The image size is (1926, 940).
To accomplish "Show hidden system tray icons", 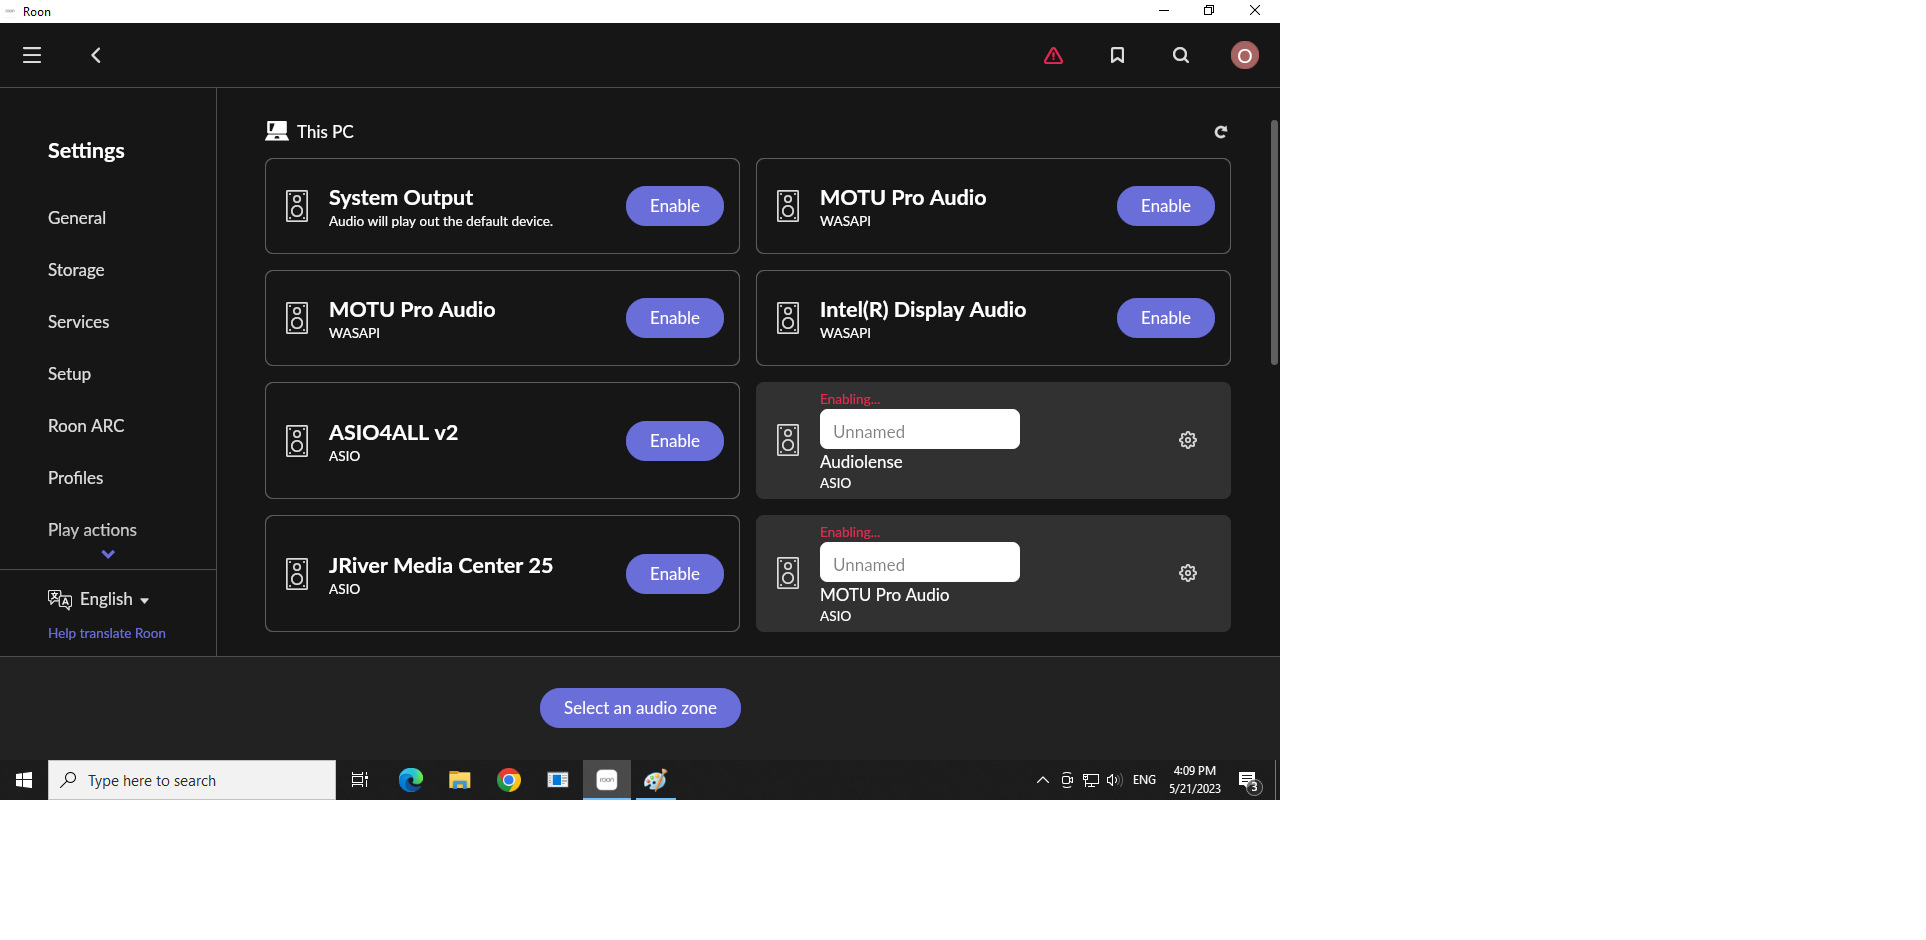I will pos(1042,780).
